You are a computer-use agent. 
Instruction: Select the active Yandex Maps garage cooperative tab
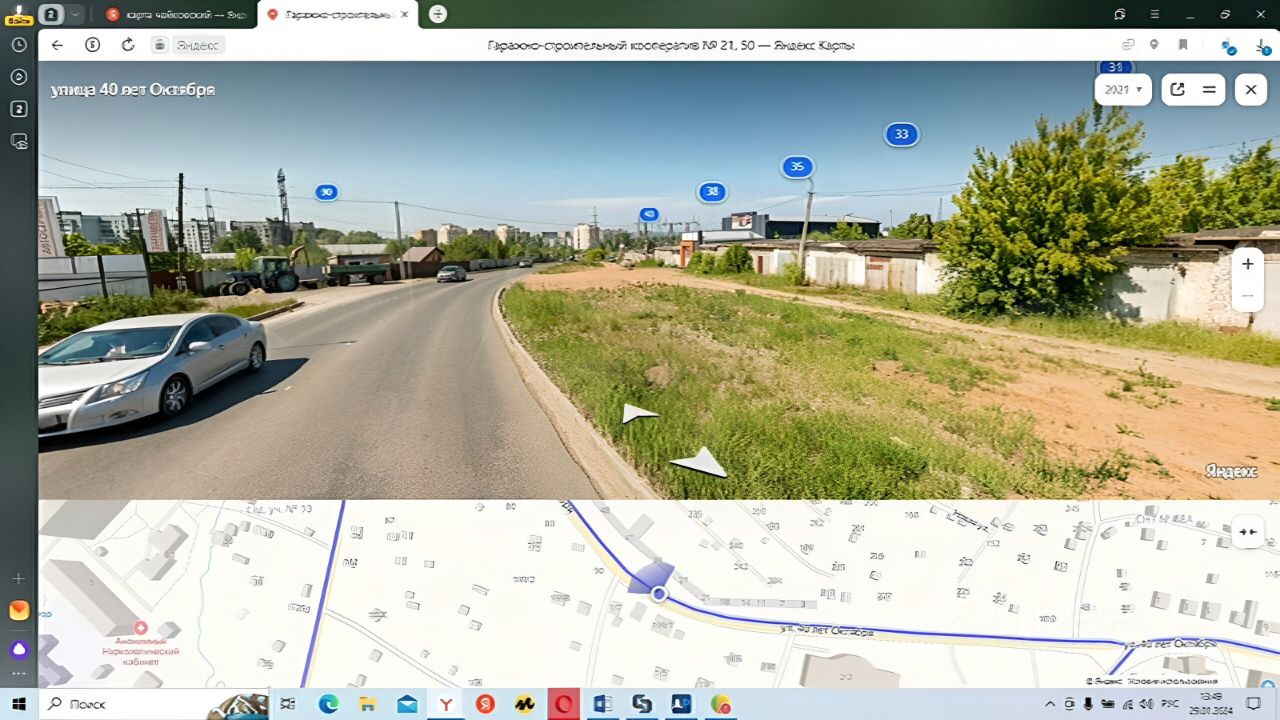pos(337,14)
